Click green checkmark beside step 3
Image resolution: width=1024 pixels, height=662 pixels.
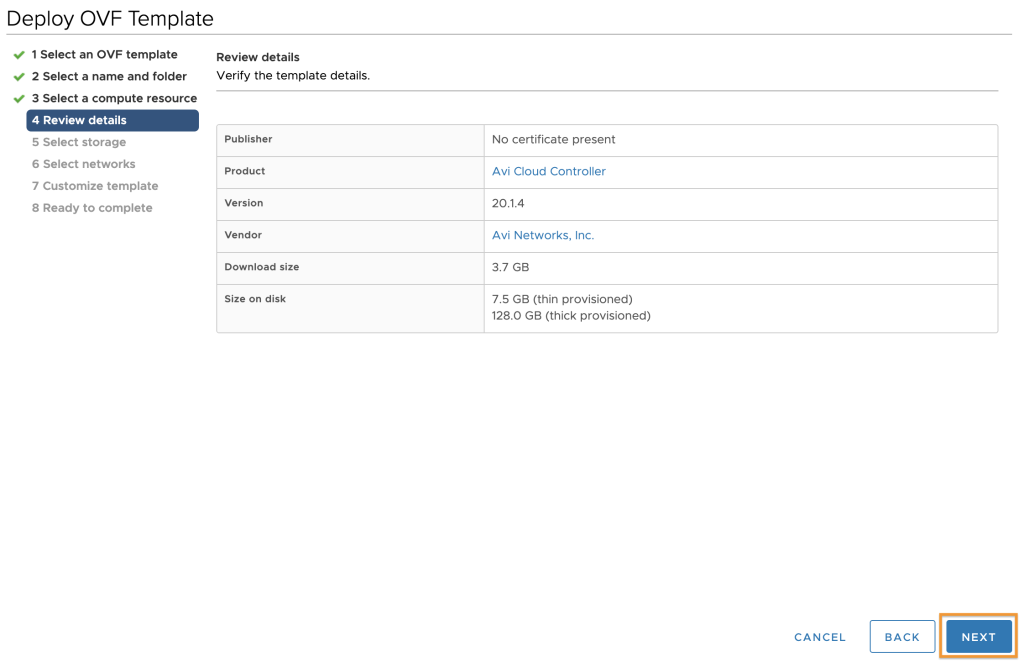pos(19,99)
